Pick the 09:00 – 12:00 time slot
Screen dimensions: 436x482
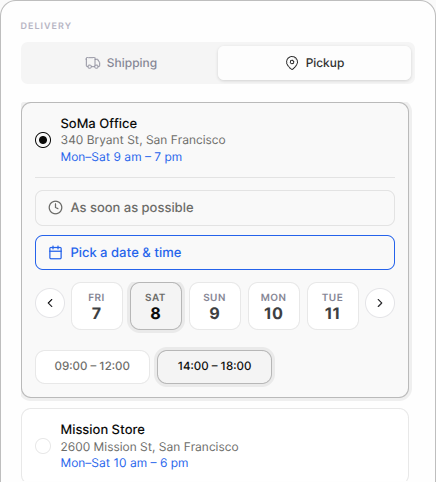92,366
